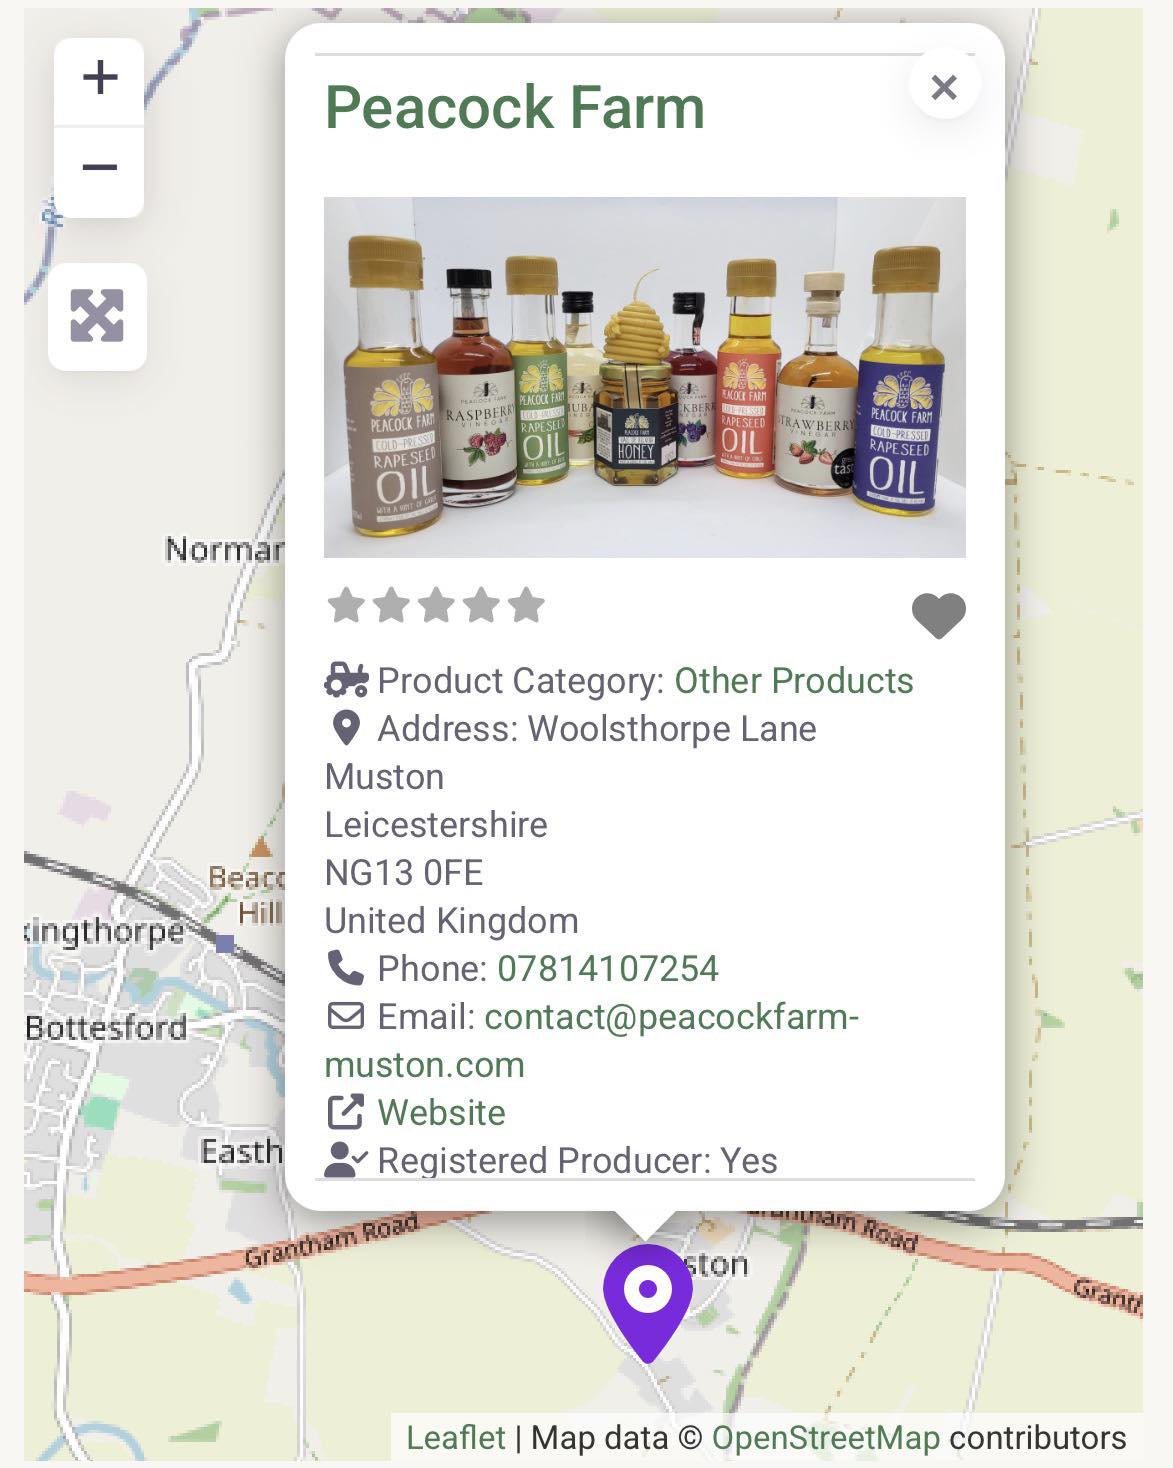
Task: Click the tractor Product Category icon
Action: [347, 681]
